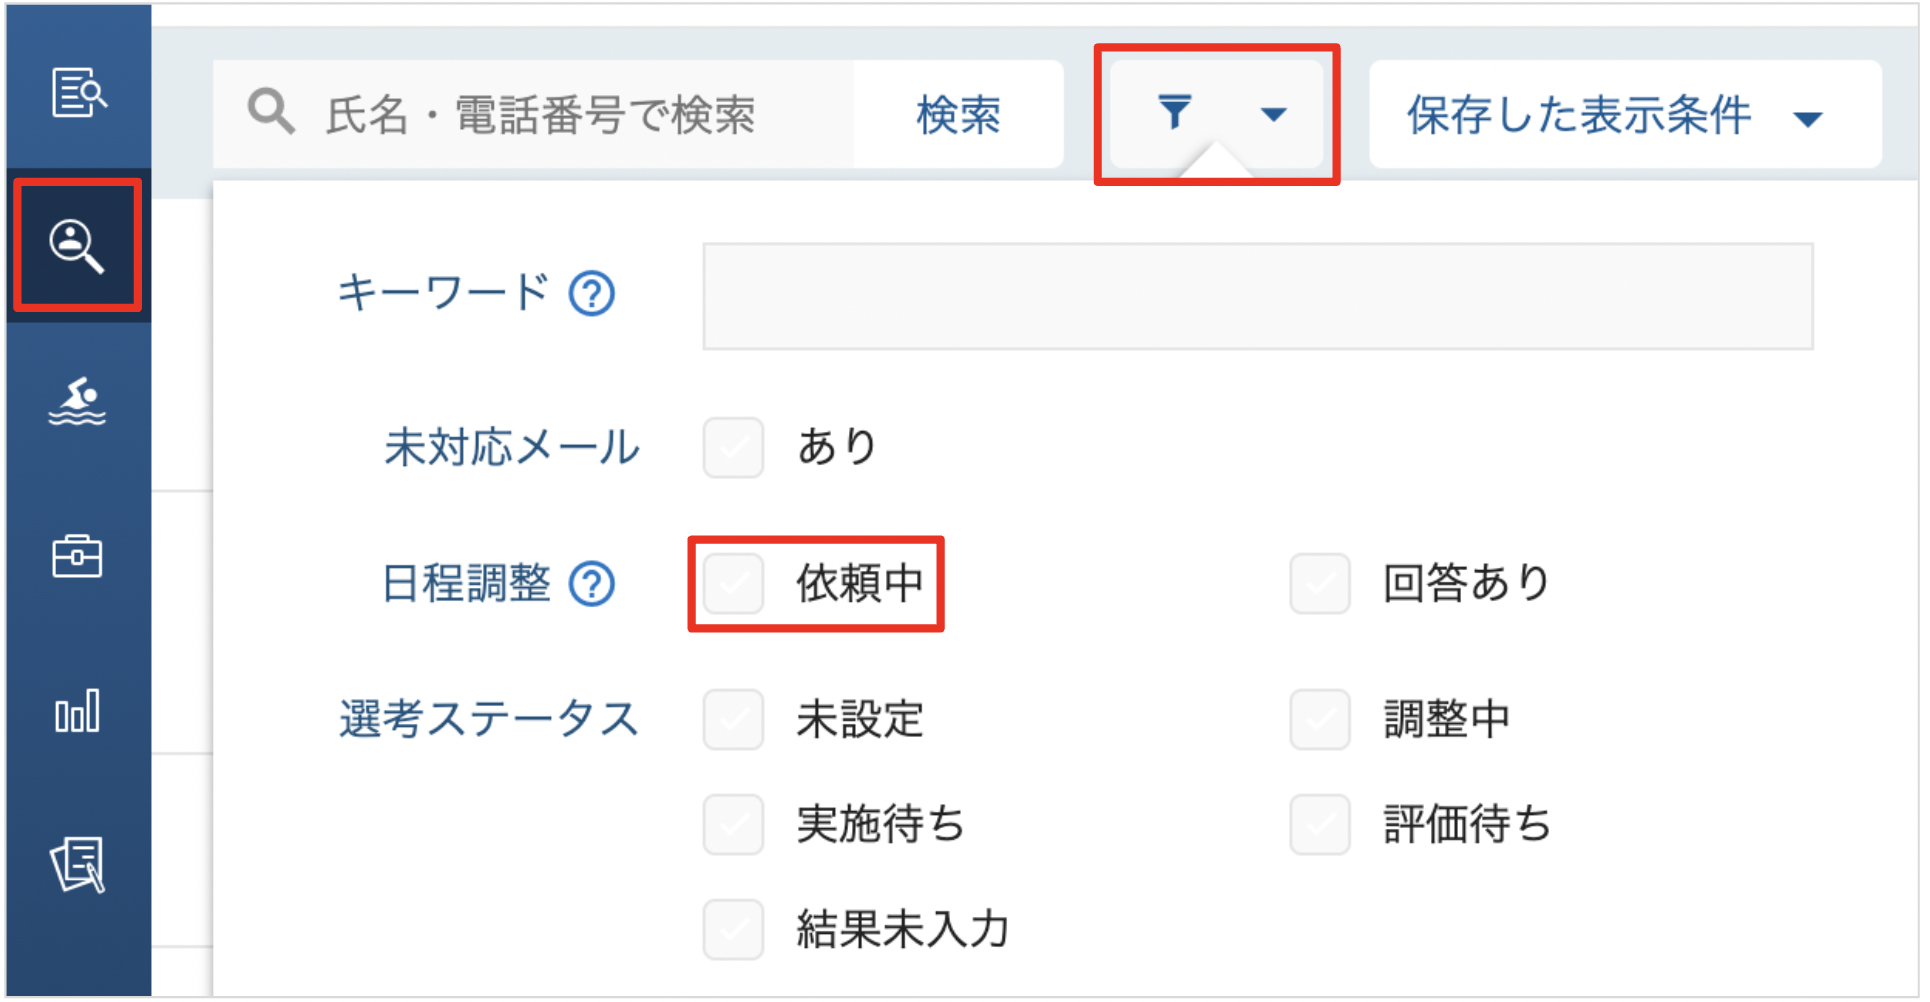Click the keyword help question mark icon
1930x1002 pixels.
click(592, 294)
